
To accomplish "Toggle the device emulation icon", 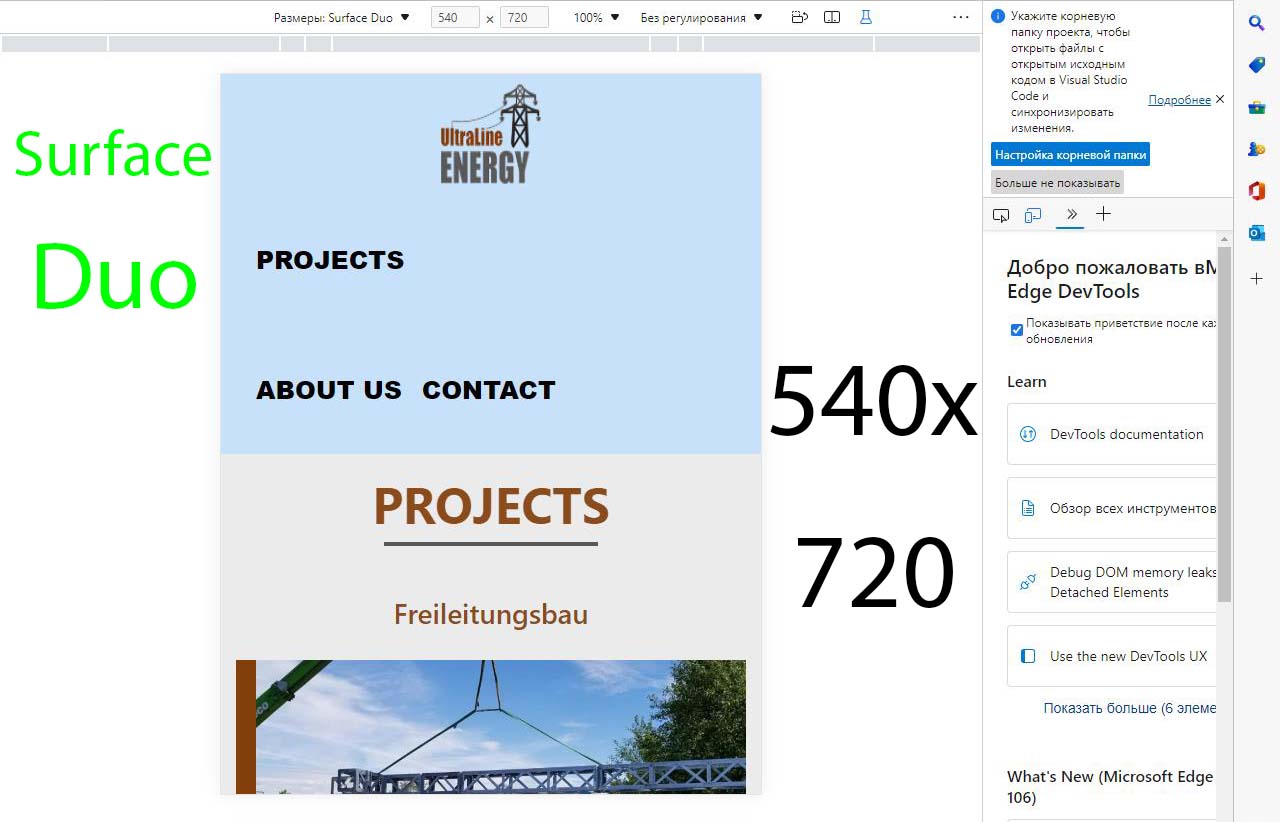I will (x=1033, y=215).
